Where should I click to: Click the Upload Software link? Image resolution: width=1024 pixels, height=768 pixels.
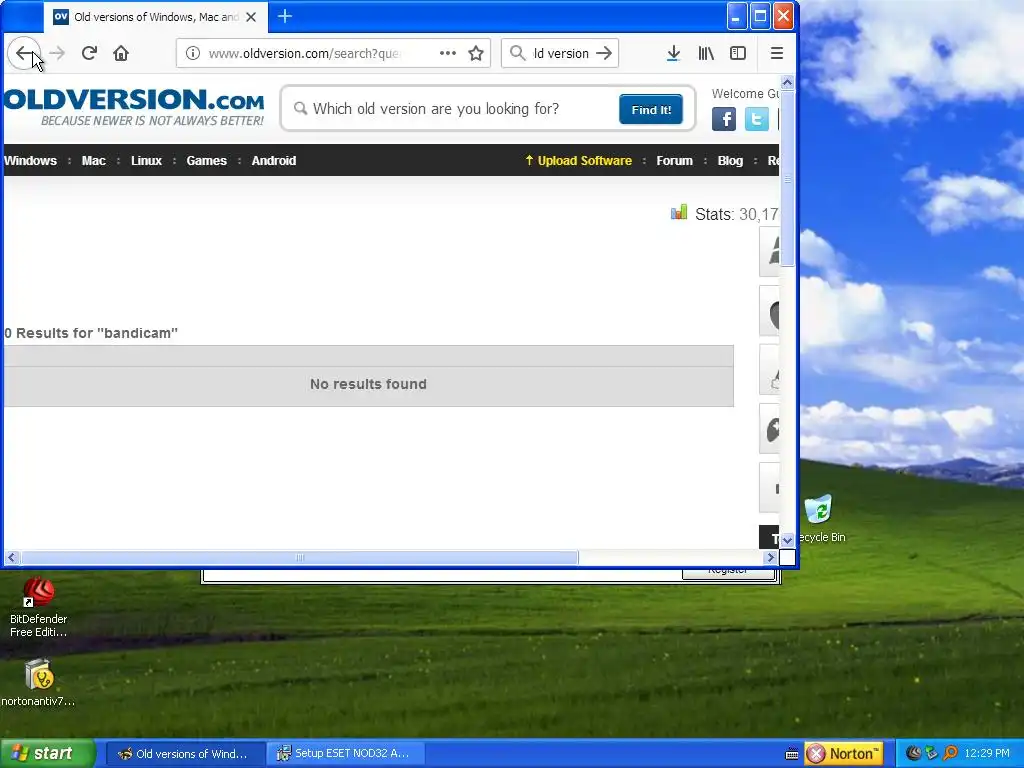(x=579, y=161)
